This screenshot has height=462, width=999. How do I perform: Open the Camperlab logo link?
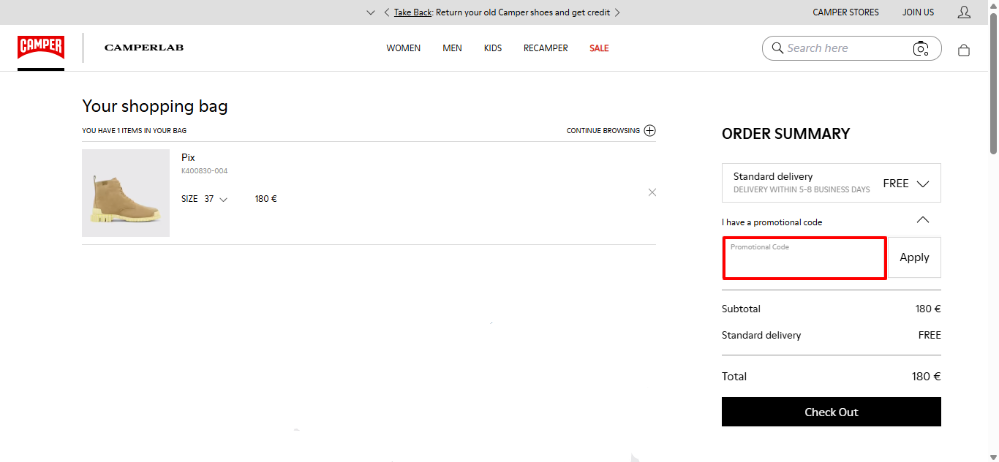point(144,48)
